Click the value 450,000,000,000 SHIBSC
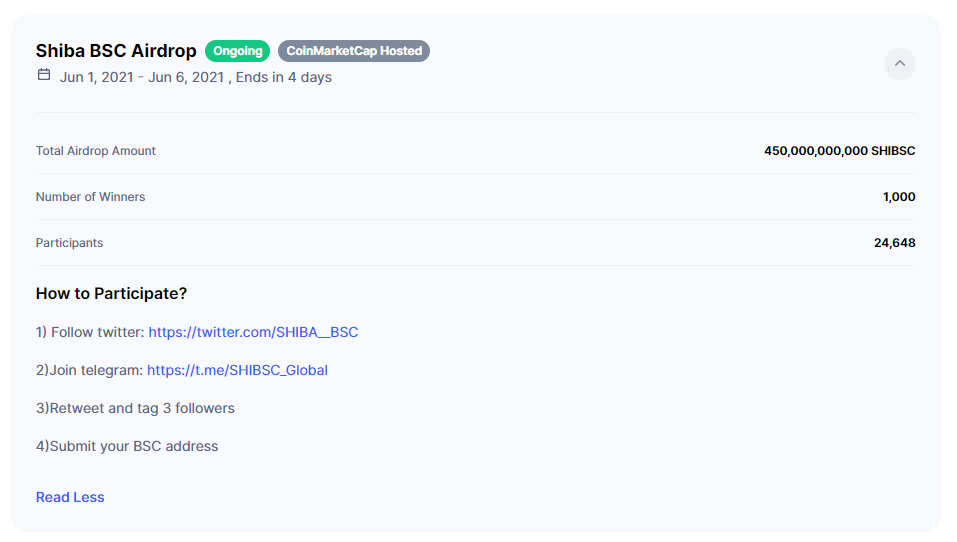This screenshot has width=957, height=542. pyautogui.click(x=840, y=151)
